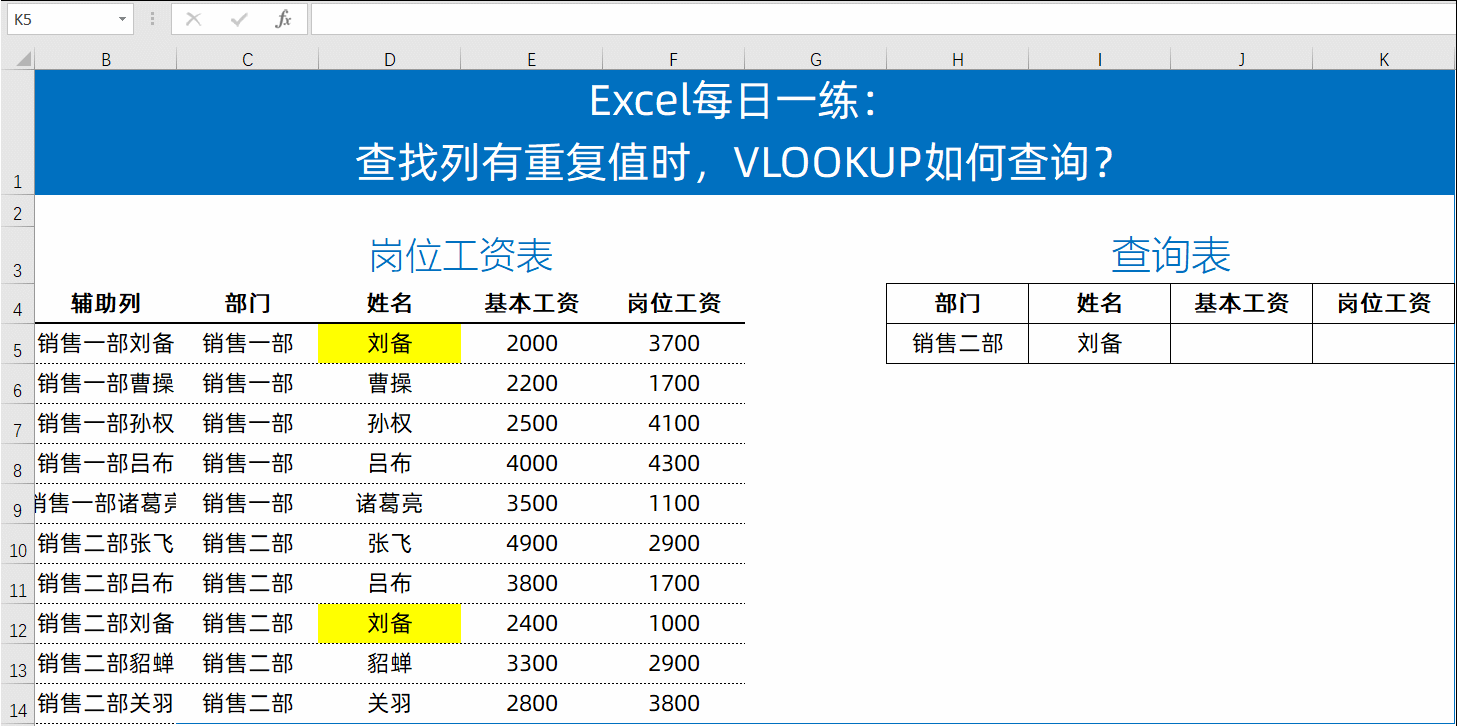The height and width of the screenshot is (726, 1457).
Task: Click the 岗位工资 header in salary table
Action: [x=674, y=304]
